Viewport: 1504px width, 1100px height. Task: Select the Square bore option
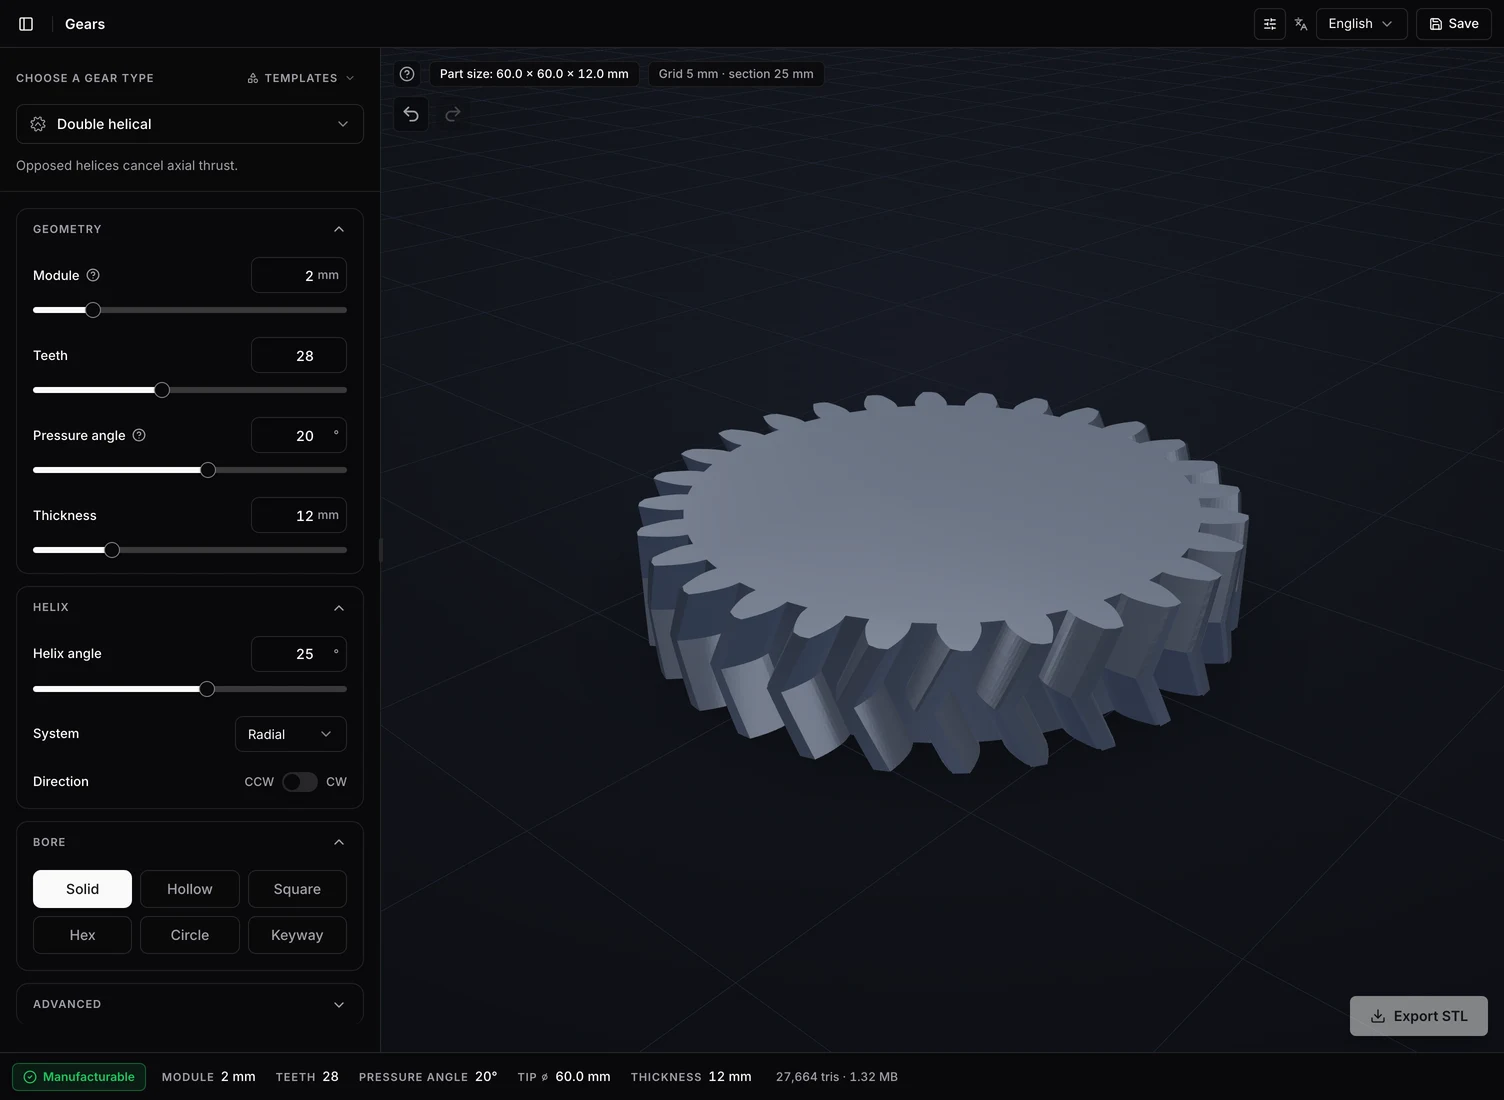[297, 889]
